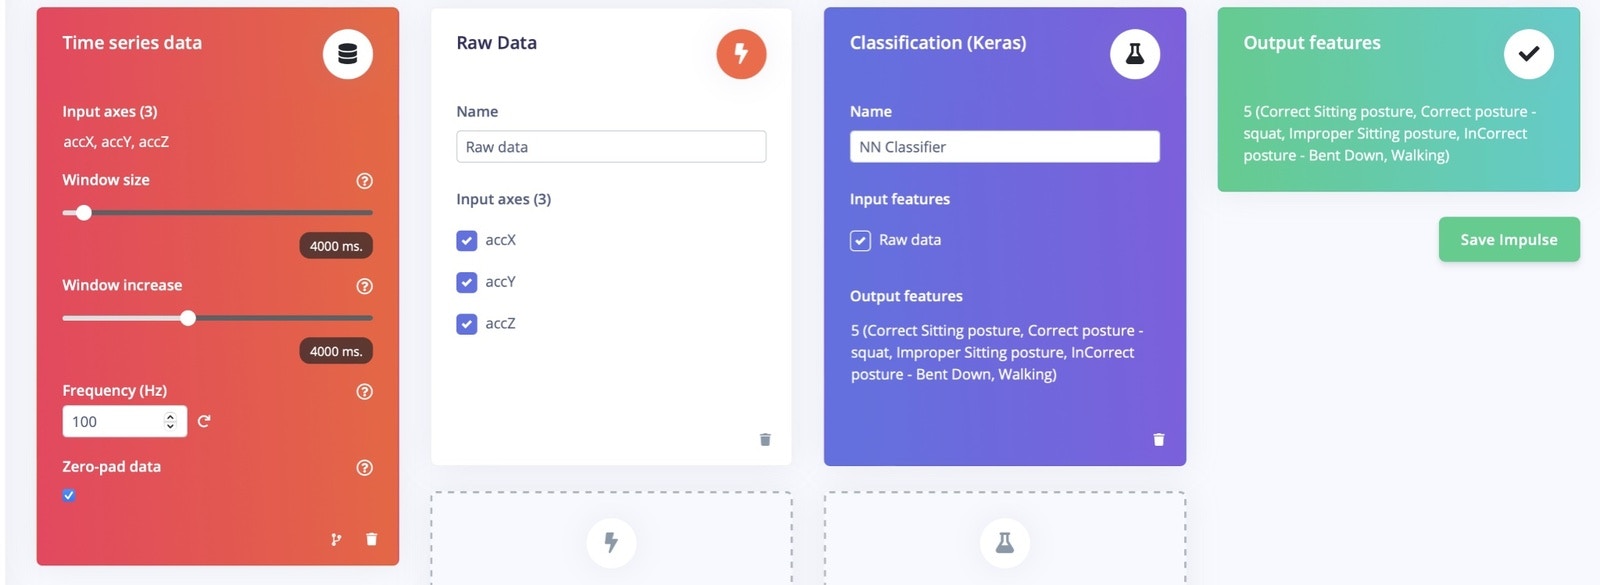1600x585 pixels.
Task: Click the Window increase slider handle
Action: tap(188, 318)
